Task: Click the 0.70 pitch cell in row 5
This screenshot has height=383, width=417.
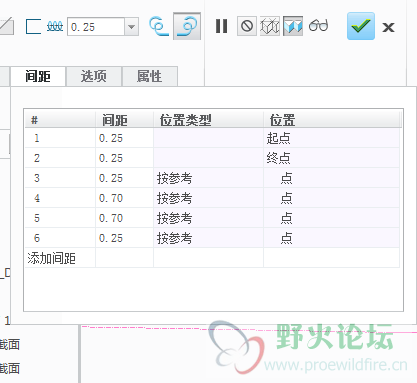Action: pos(124,218)
